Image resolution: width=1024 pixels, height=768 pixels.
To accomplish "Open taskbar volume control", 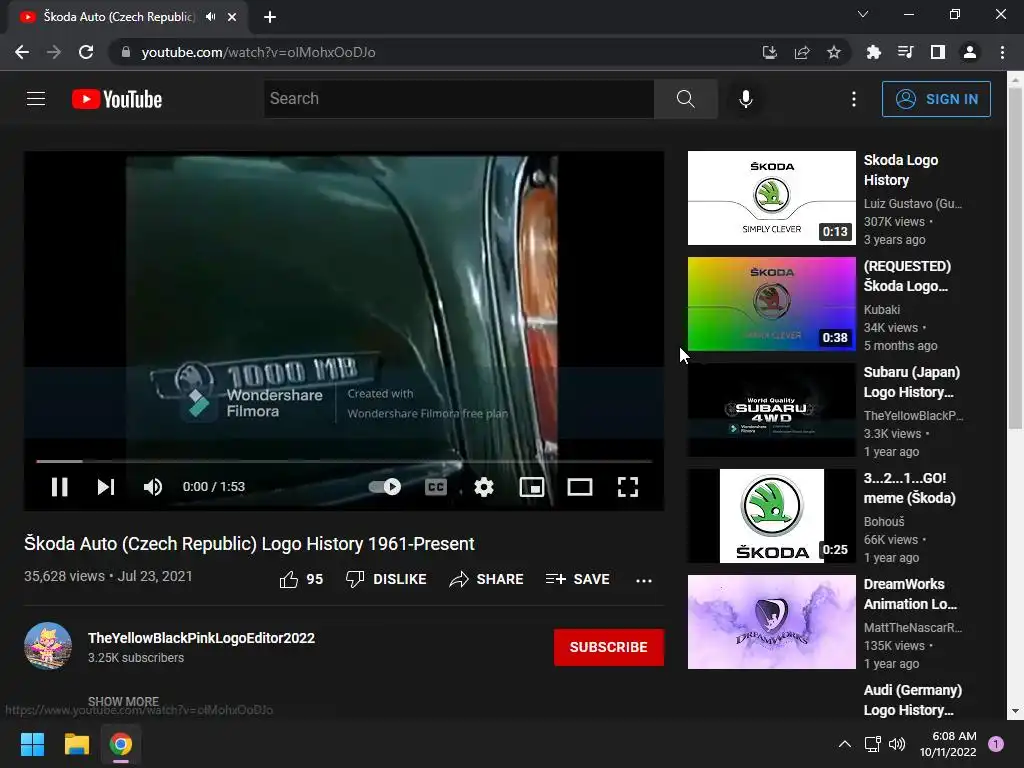I will [897, 744].
